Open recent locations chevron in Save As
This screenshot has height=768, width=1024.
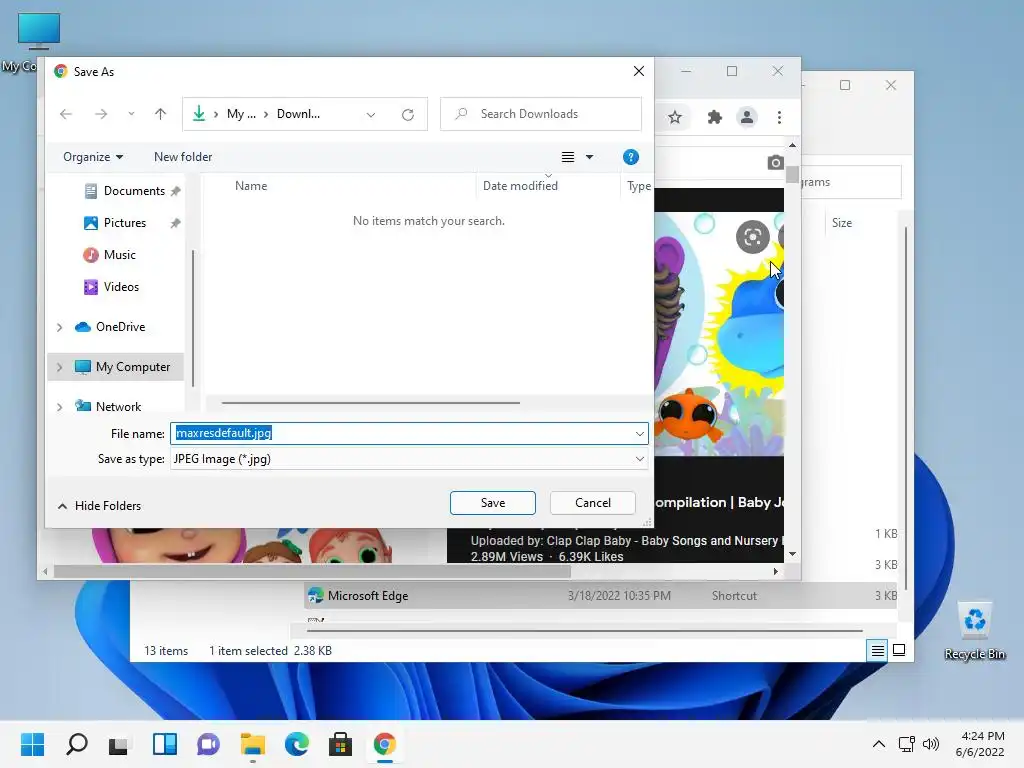[131, 114]
